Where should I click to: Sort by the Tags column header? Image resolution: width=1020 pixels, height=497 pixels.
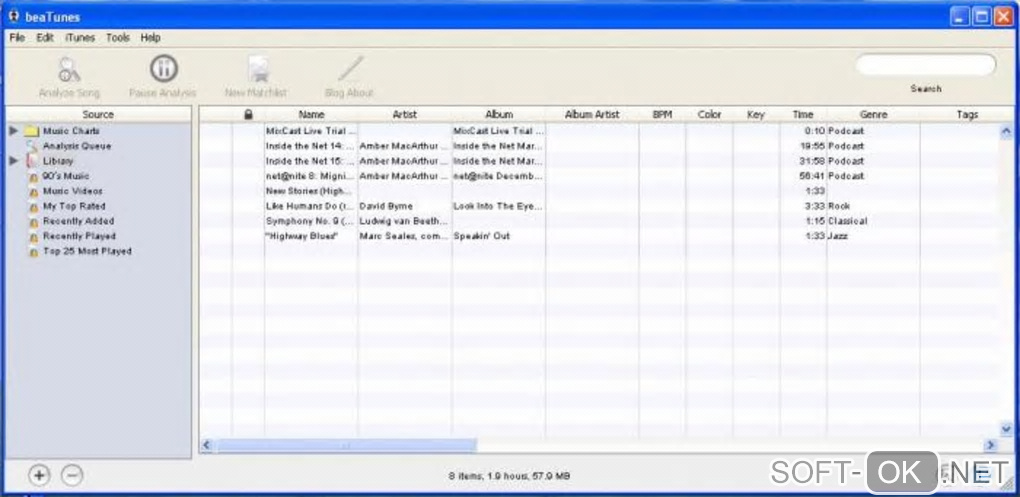(967, 114)
